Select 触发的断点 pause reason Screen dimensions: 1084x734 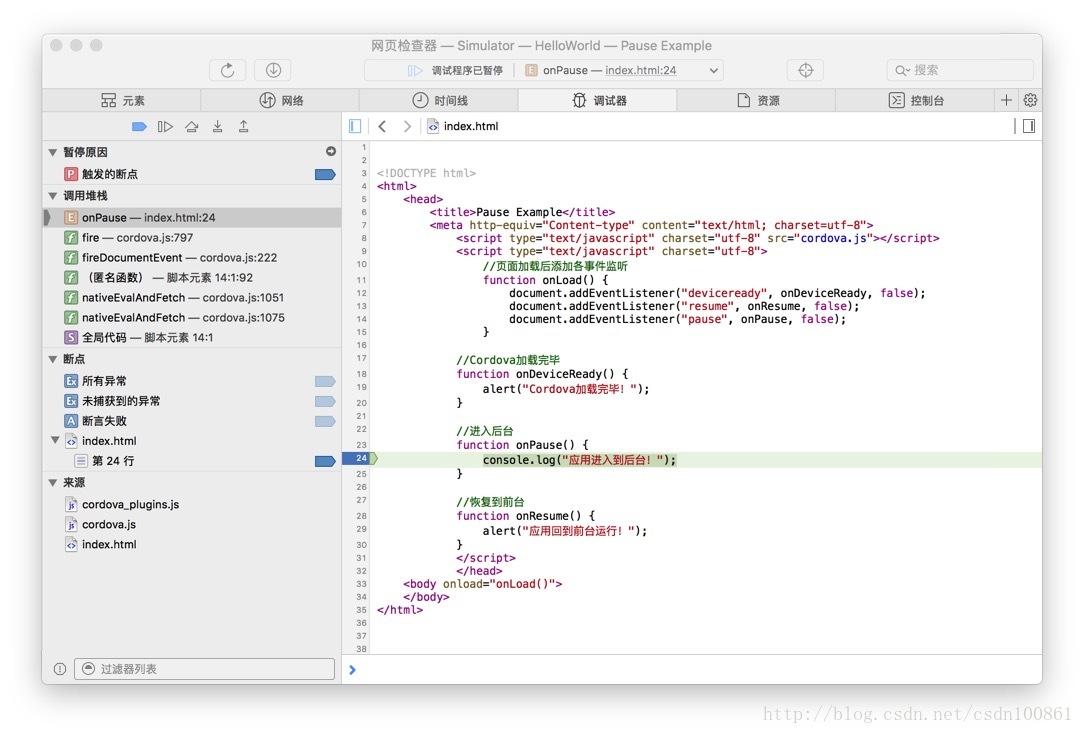(191, 174)
